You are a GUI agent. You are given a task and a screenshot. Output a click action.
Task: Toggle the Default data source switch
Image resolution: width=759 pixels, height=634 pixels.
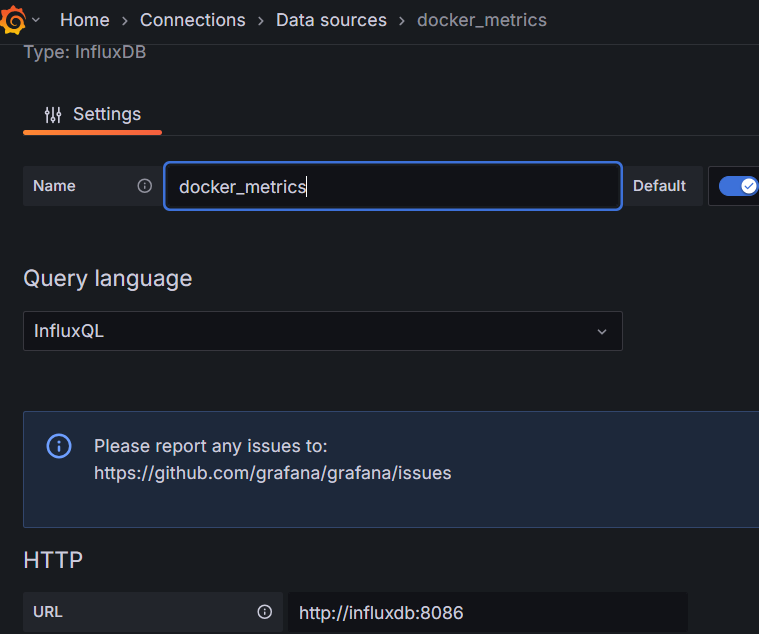(x=738, y=186)
